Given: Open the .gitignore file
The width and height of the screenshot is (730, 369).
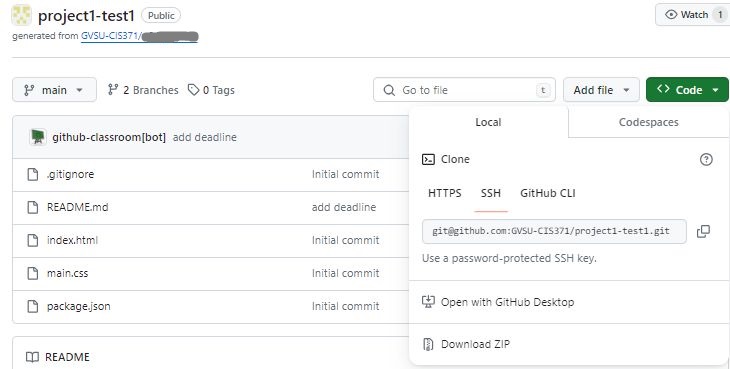Looking at the screenshot, I should click(x=70, y=174).
